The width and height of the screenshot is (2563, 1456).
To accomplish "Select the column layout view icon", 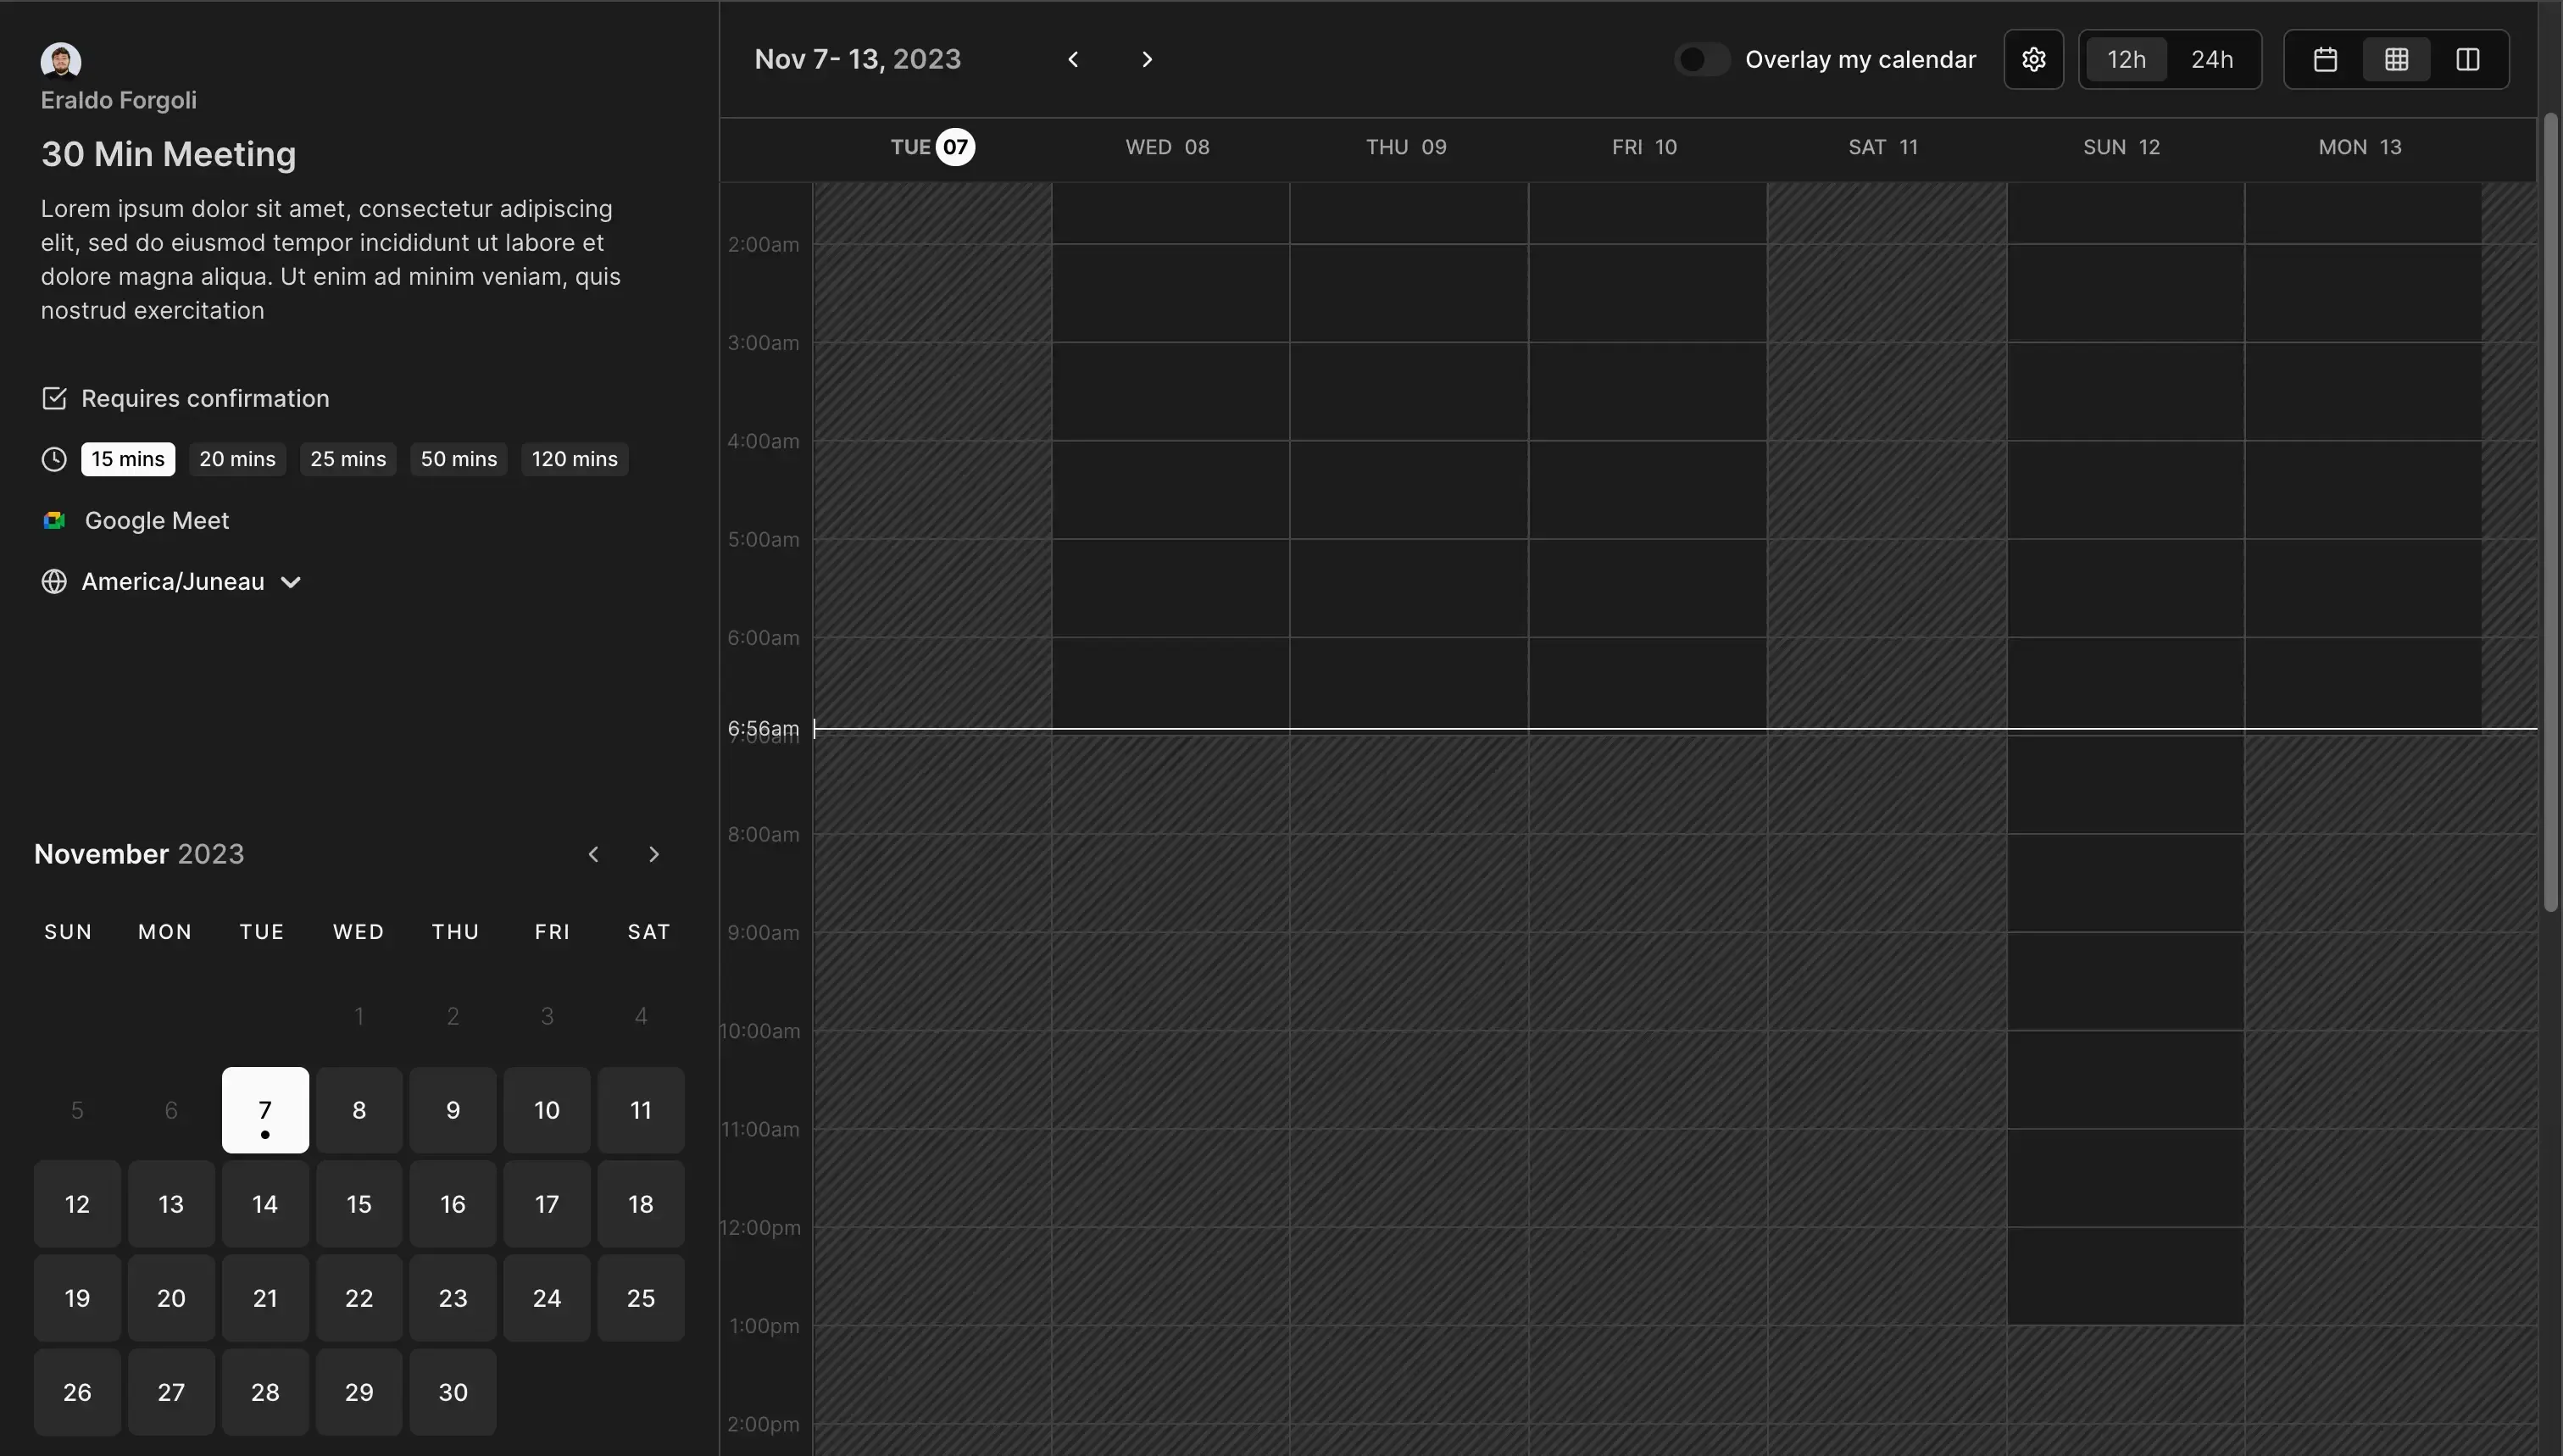I will pos(2467,60).
